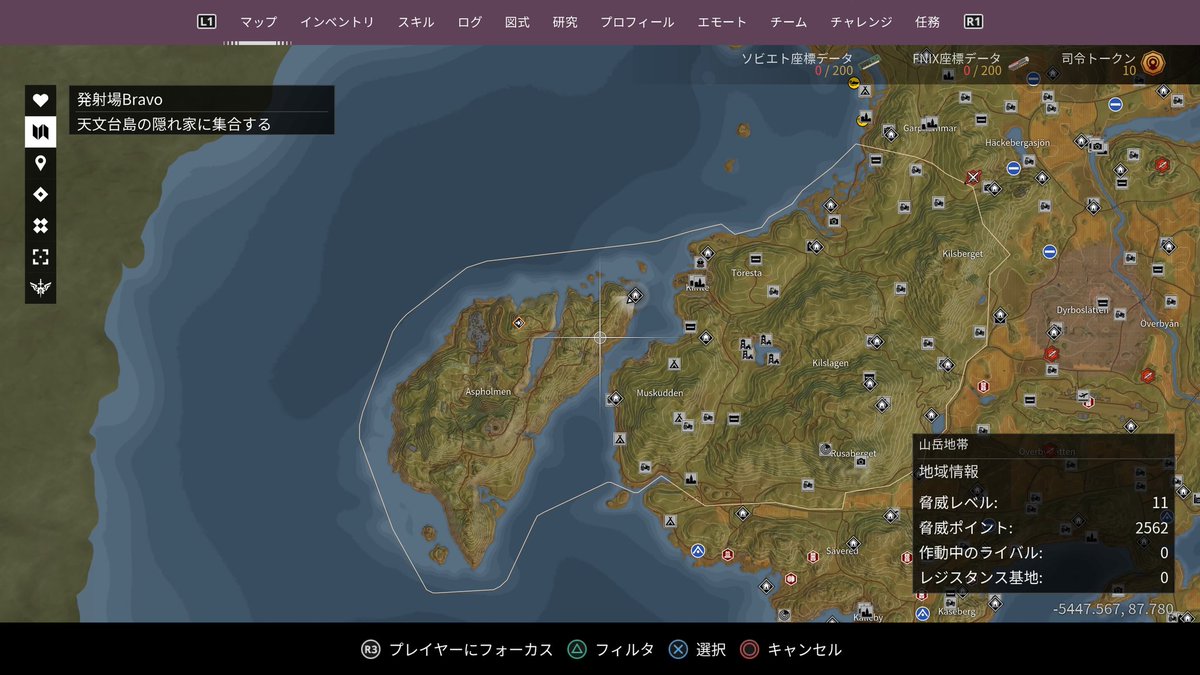Click the FNIX座標データ component icon
The image size is (1200, 675).
[1019, 63]
